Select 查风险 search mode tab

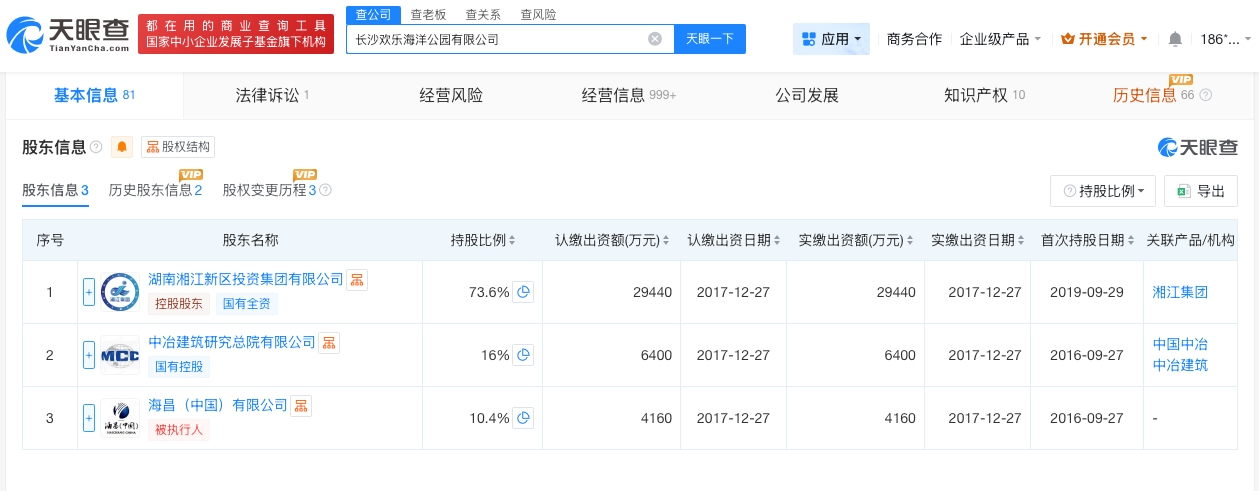tap(538, 14)
